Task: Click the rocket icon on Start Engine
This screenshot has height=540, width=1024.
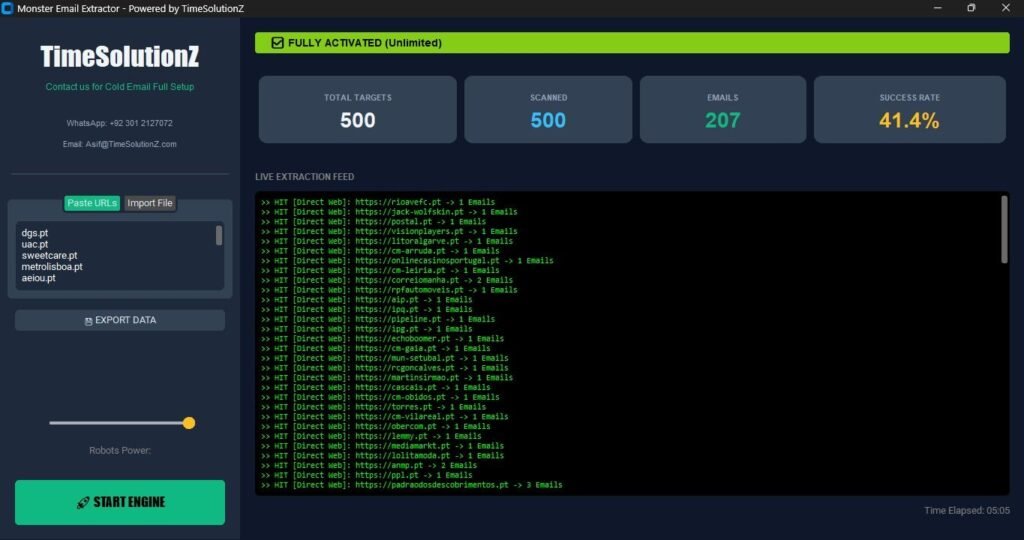Action: click(x=83, y=502)
